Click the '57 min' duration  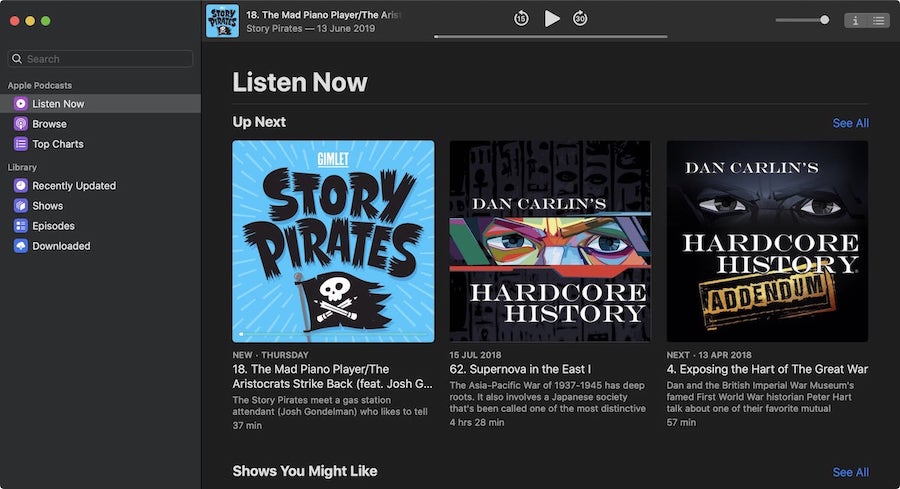pyautogui.click(x=681, y=422)
